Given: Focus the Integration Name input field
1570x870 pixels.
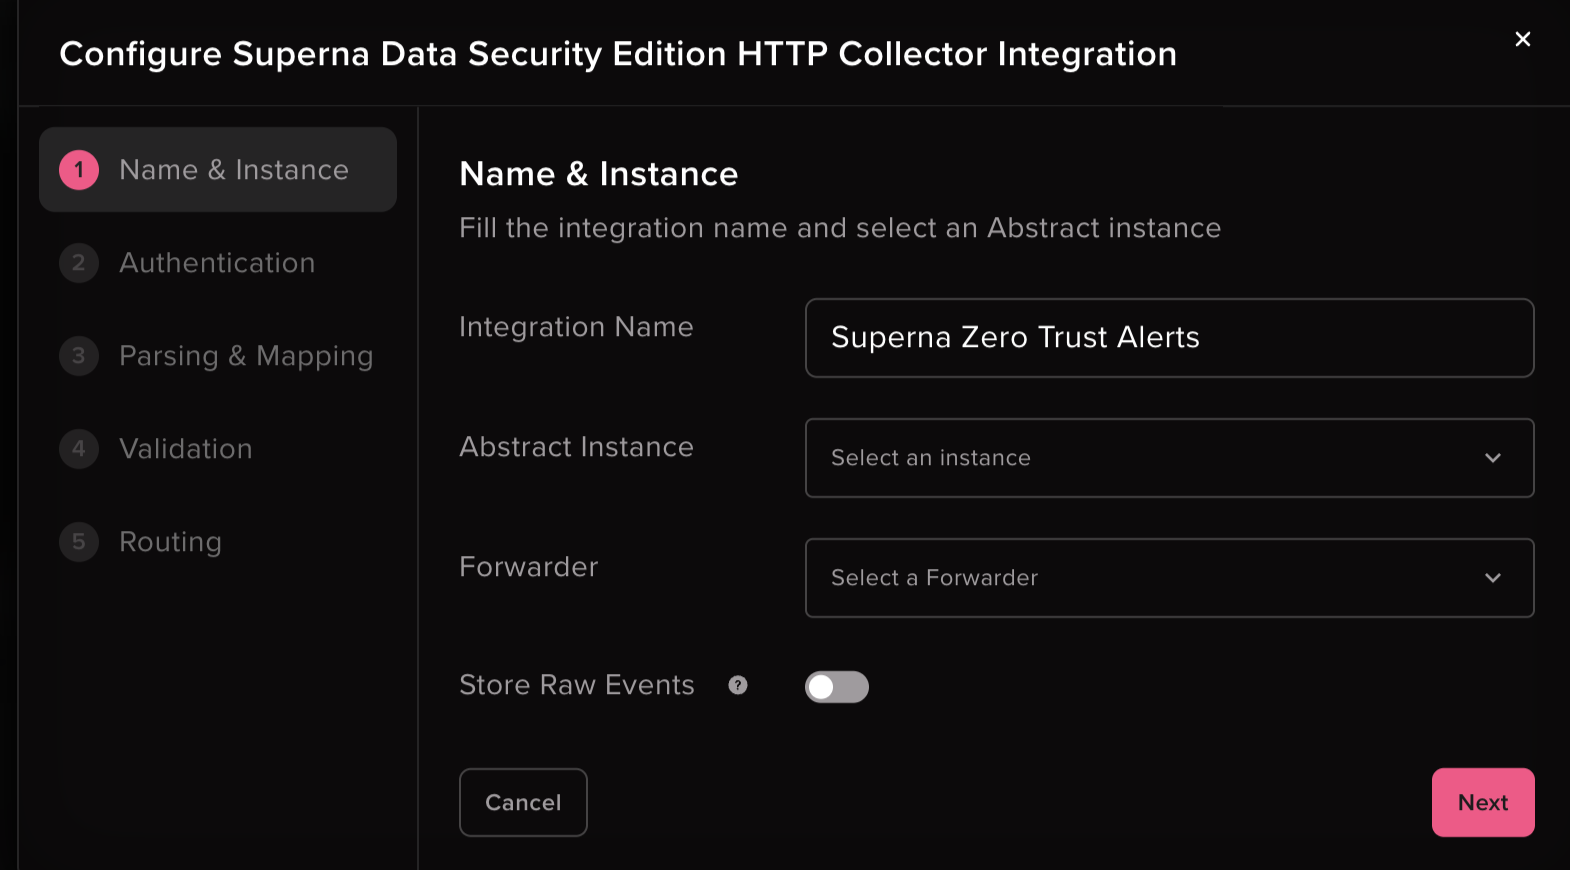Looking at the screenshot, I should [1169, 338].
